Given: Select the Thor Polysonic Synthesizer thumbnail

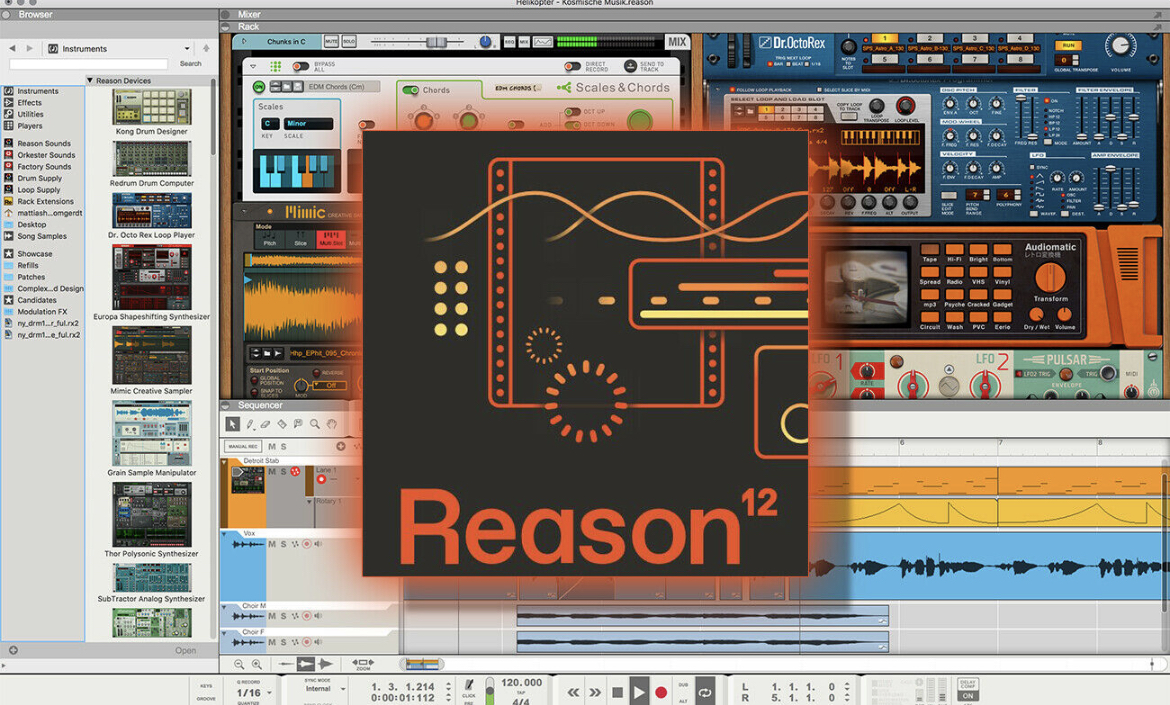Looking at the screenshot, I should (x=151, y=515).
